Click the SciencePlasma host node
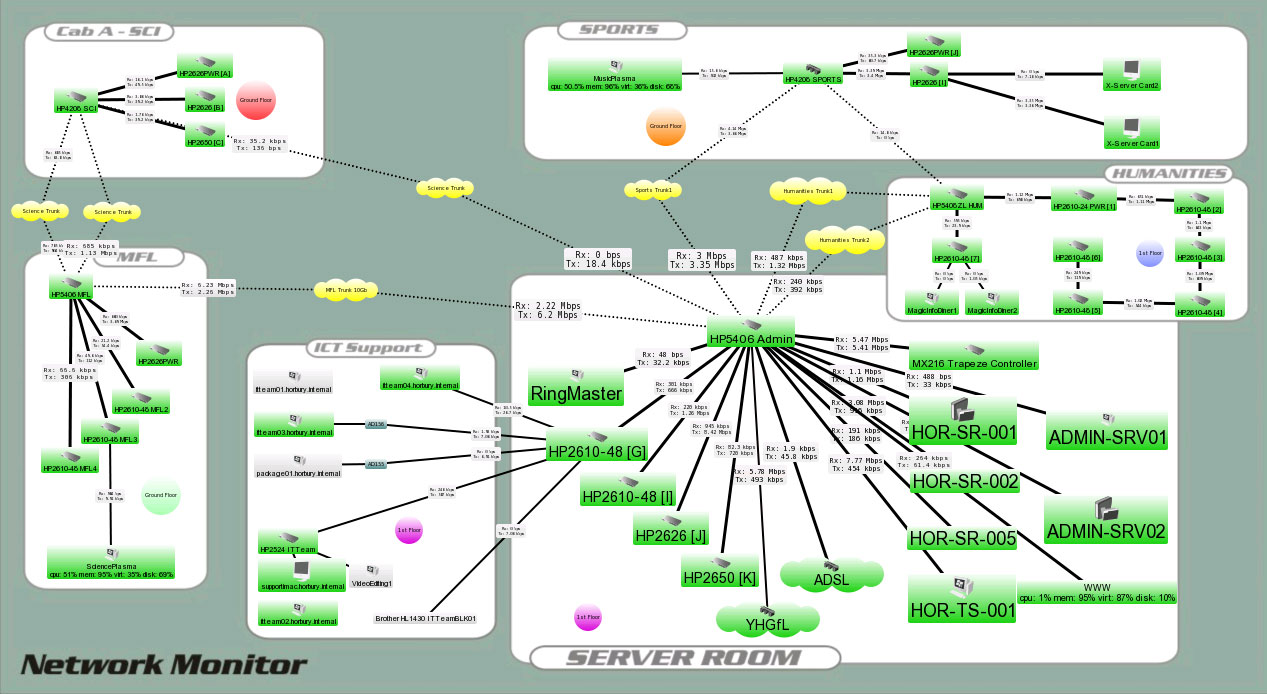Screen dimensions: 1267x694 point(111,564)
